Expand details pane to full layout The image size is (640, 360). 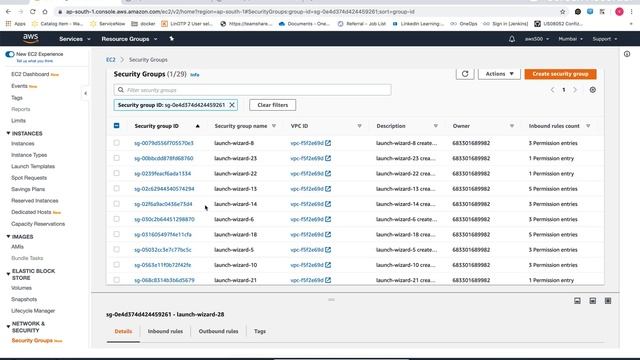coord(608,301)
